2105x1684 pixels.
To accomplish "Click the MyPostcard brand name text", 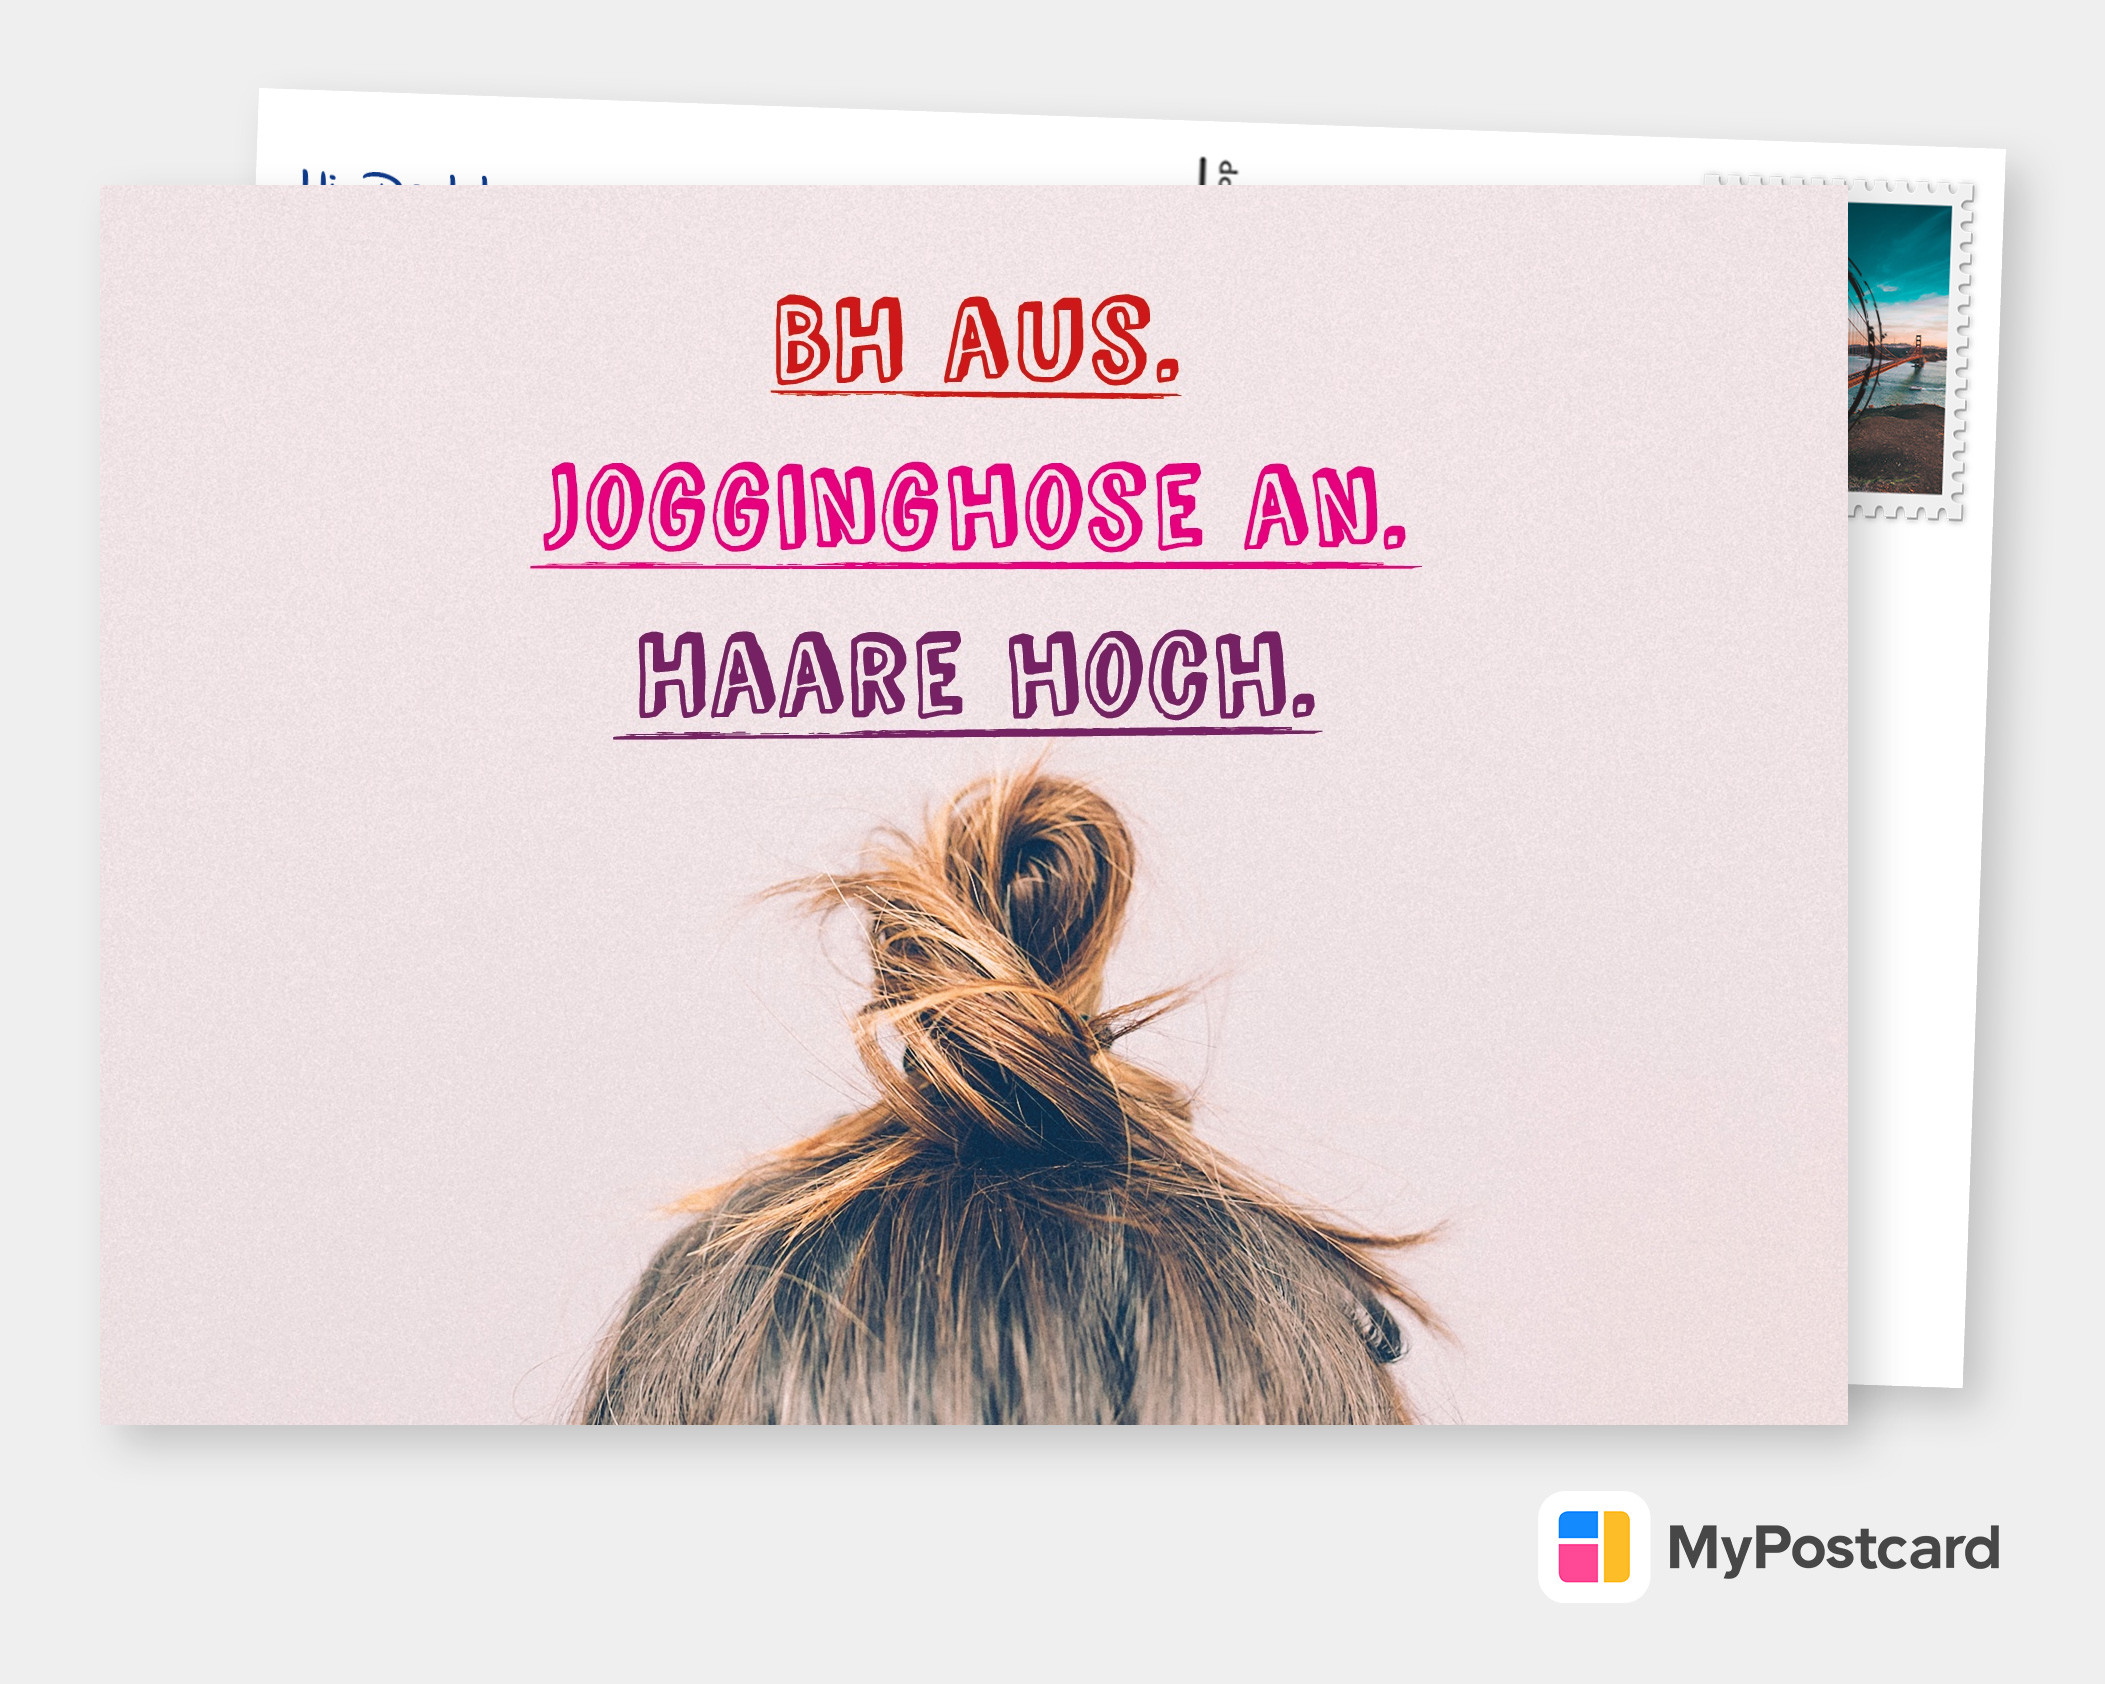I will (1834, 1550).
